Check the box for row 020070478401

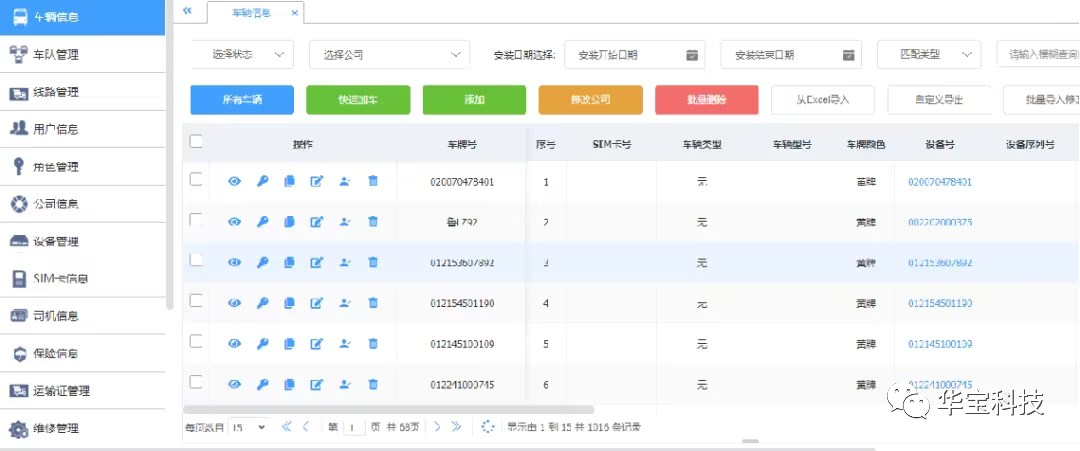tap(196, 179)
